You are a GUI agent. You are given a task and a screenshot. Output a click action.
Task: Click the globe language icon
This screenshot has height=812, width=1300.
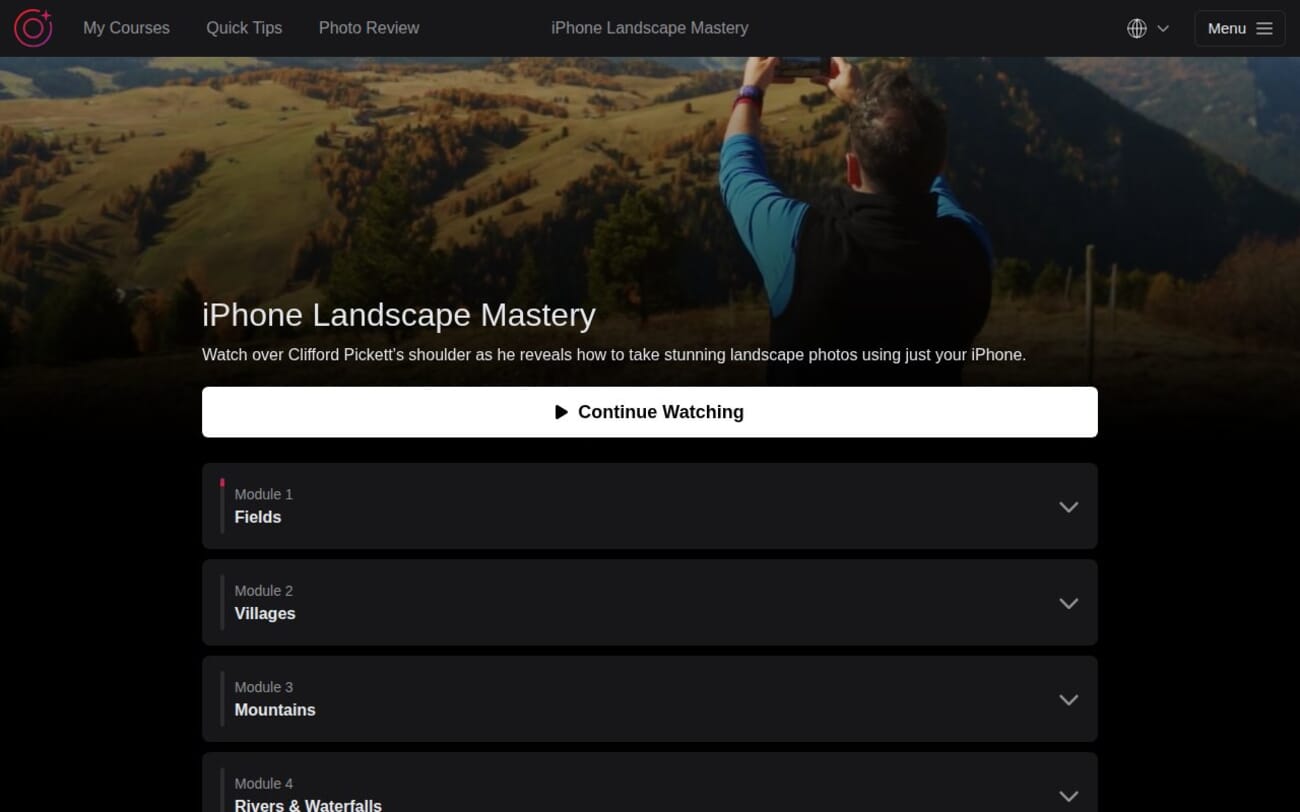point(1137,28)
